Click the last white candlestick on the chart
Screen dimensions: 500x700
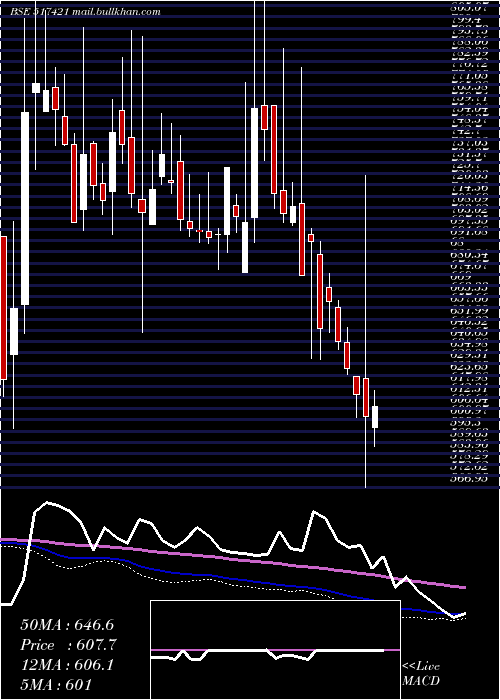[375, 417]
